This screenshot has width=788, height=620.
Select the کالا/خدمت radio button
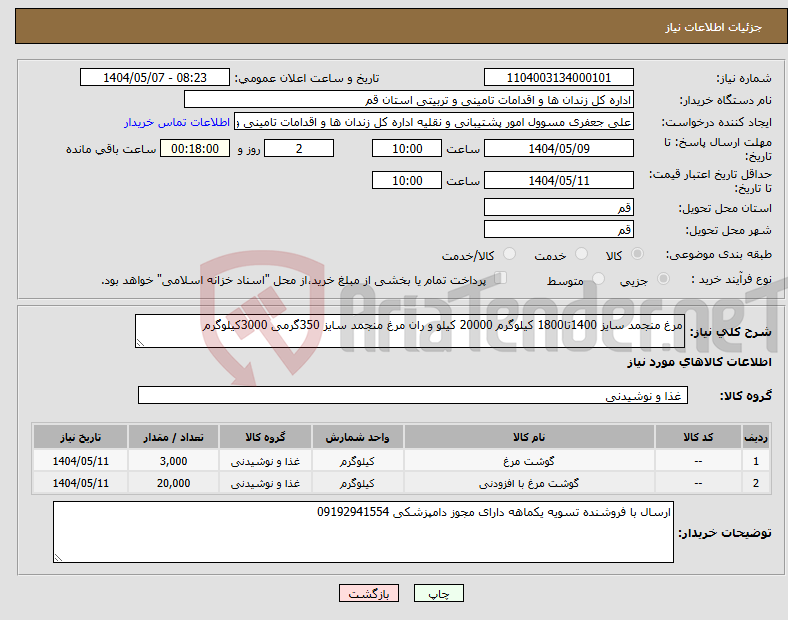tap(509, 254)
